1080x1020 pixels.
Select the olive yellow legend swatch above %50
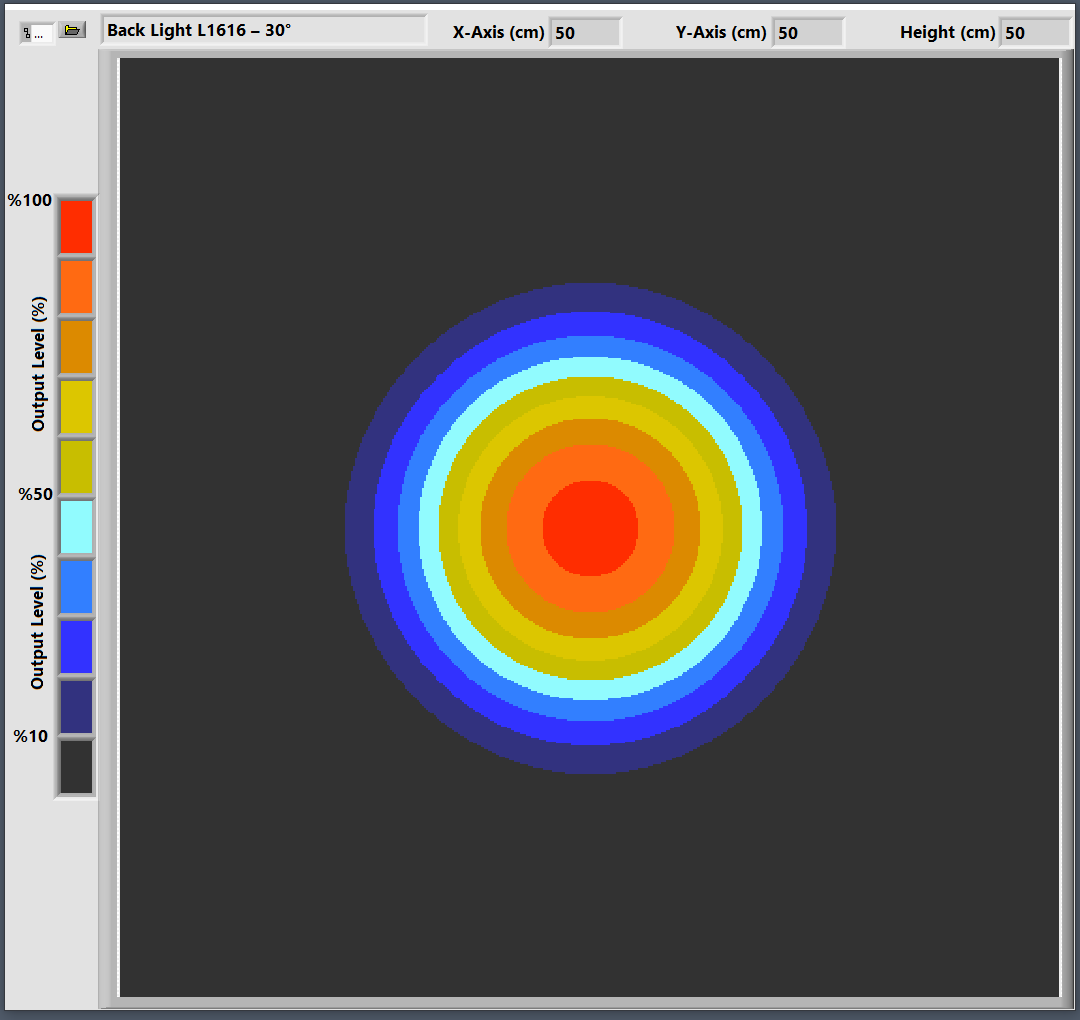76,467
